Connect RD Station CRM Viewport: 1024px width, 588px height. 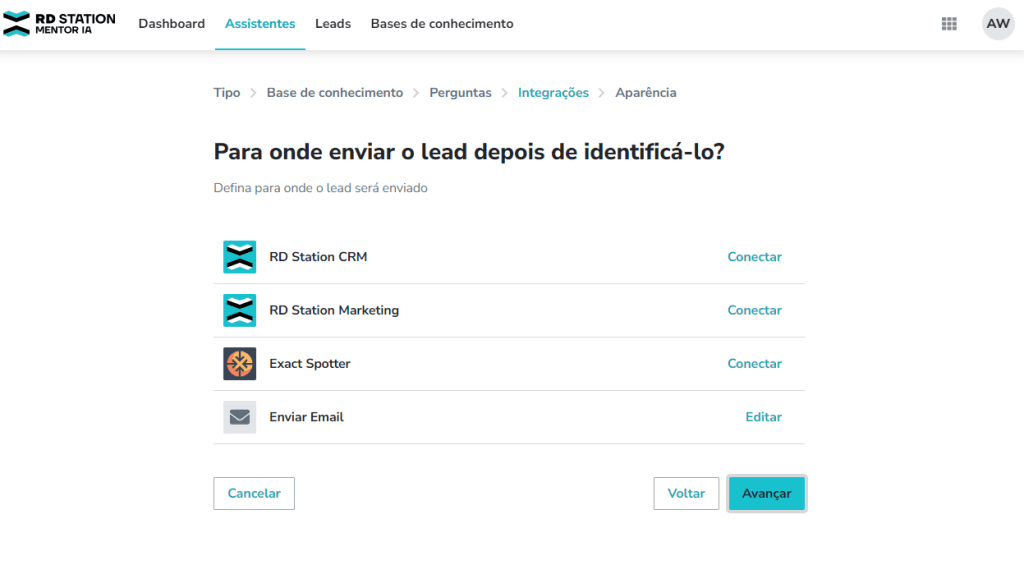click(x=754, y=257)
